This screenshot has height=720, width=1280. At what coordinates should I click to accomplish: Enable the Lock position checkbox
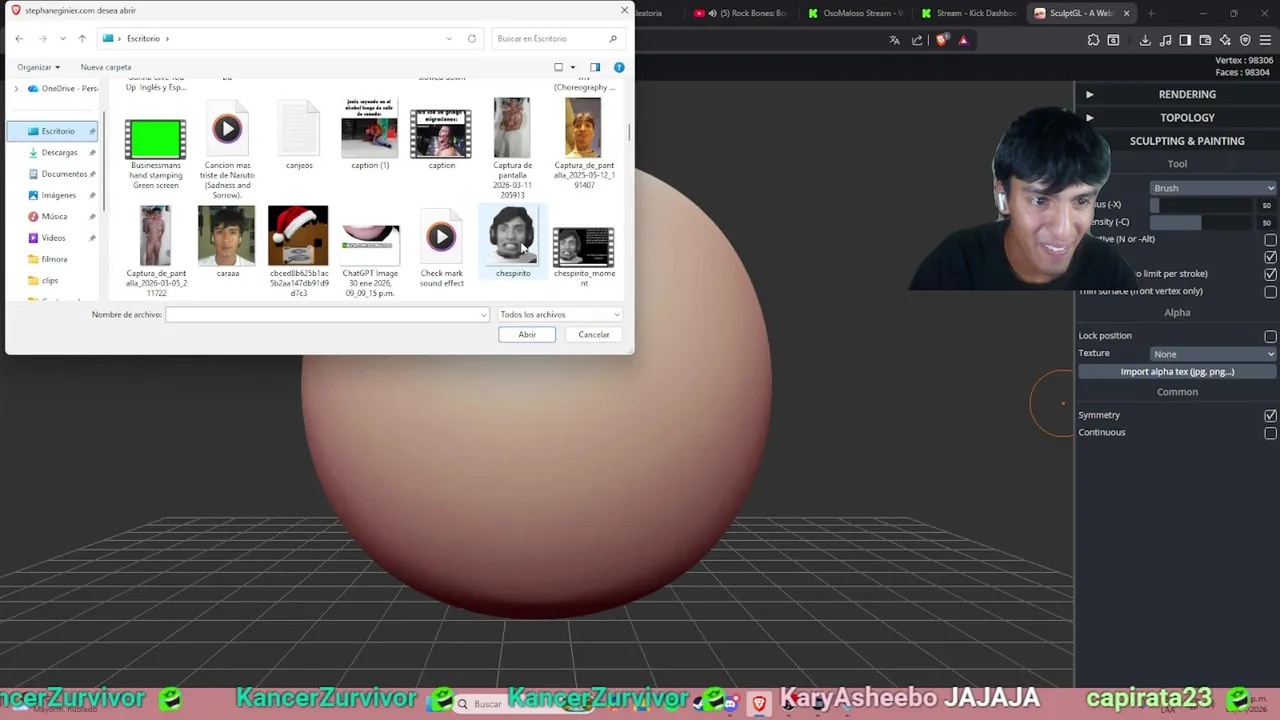tap(1270, 336)
